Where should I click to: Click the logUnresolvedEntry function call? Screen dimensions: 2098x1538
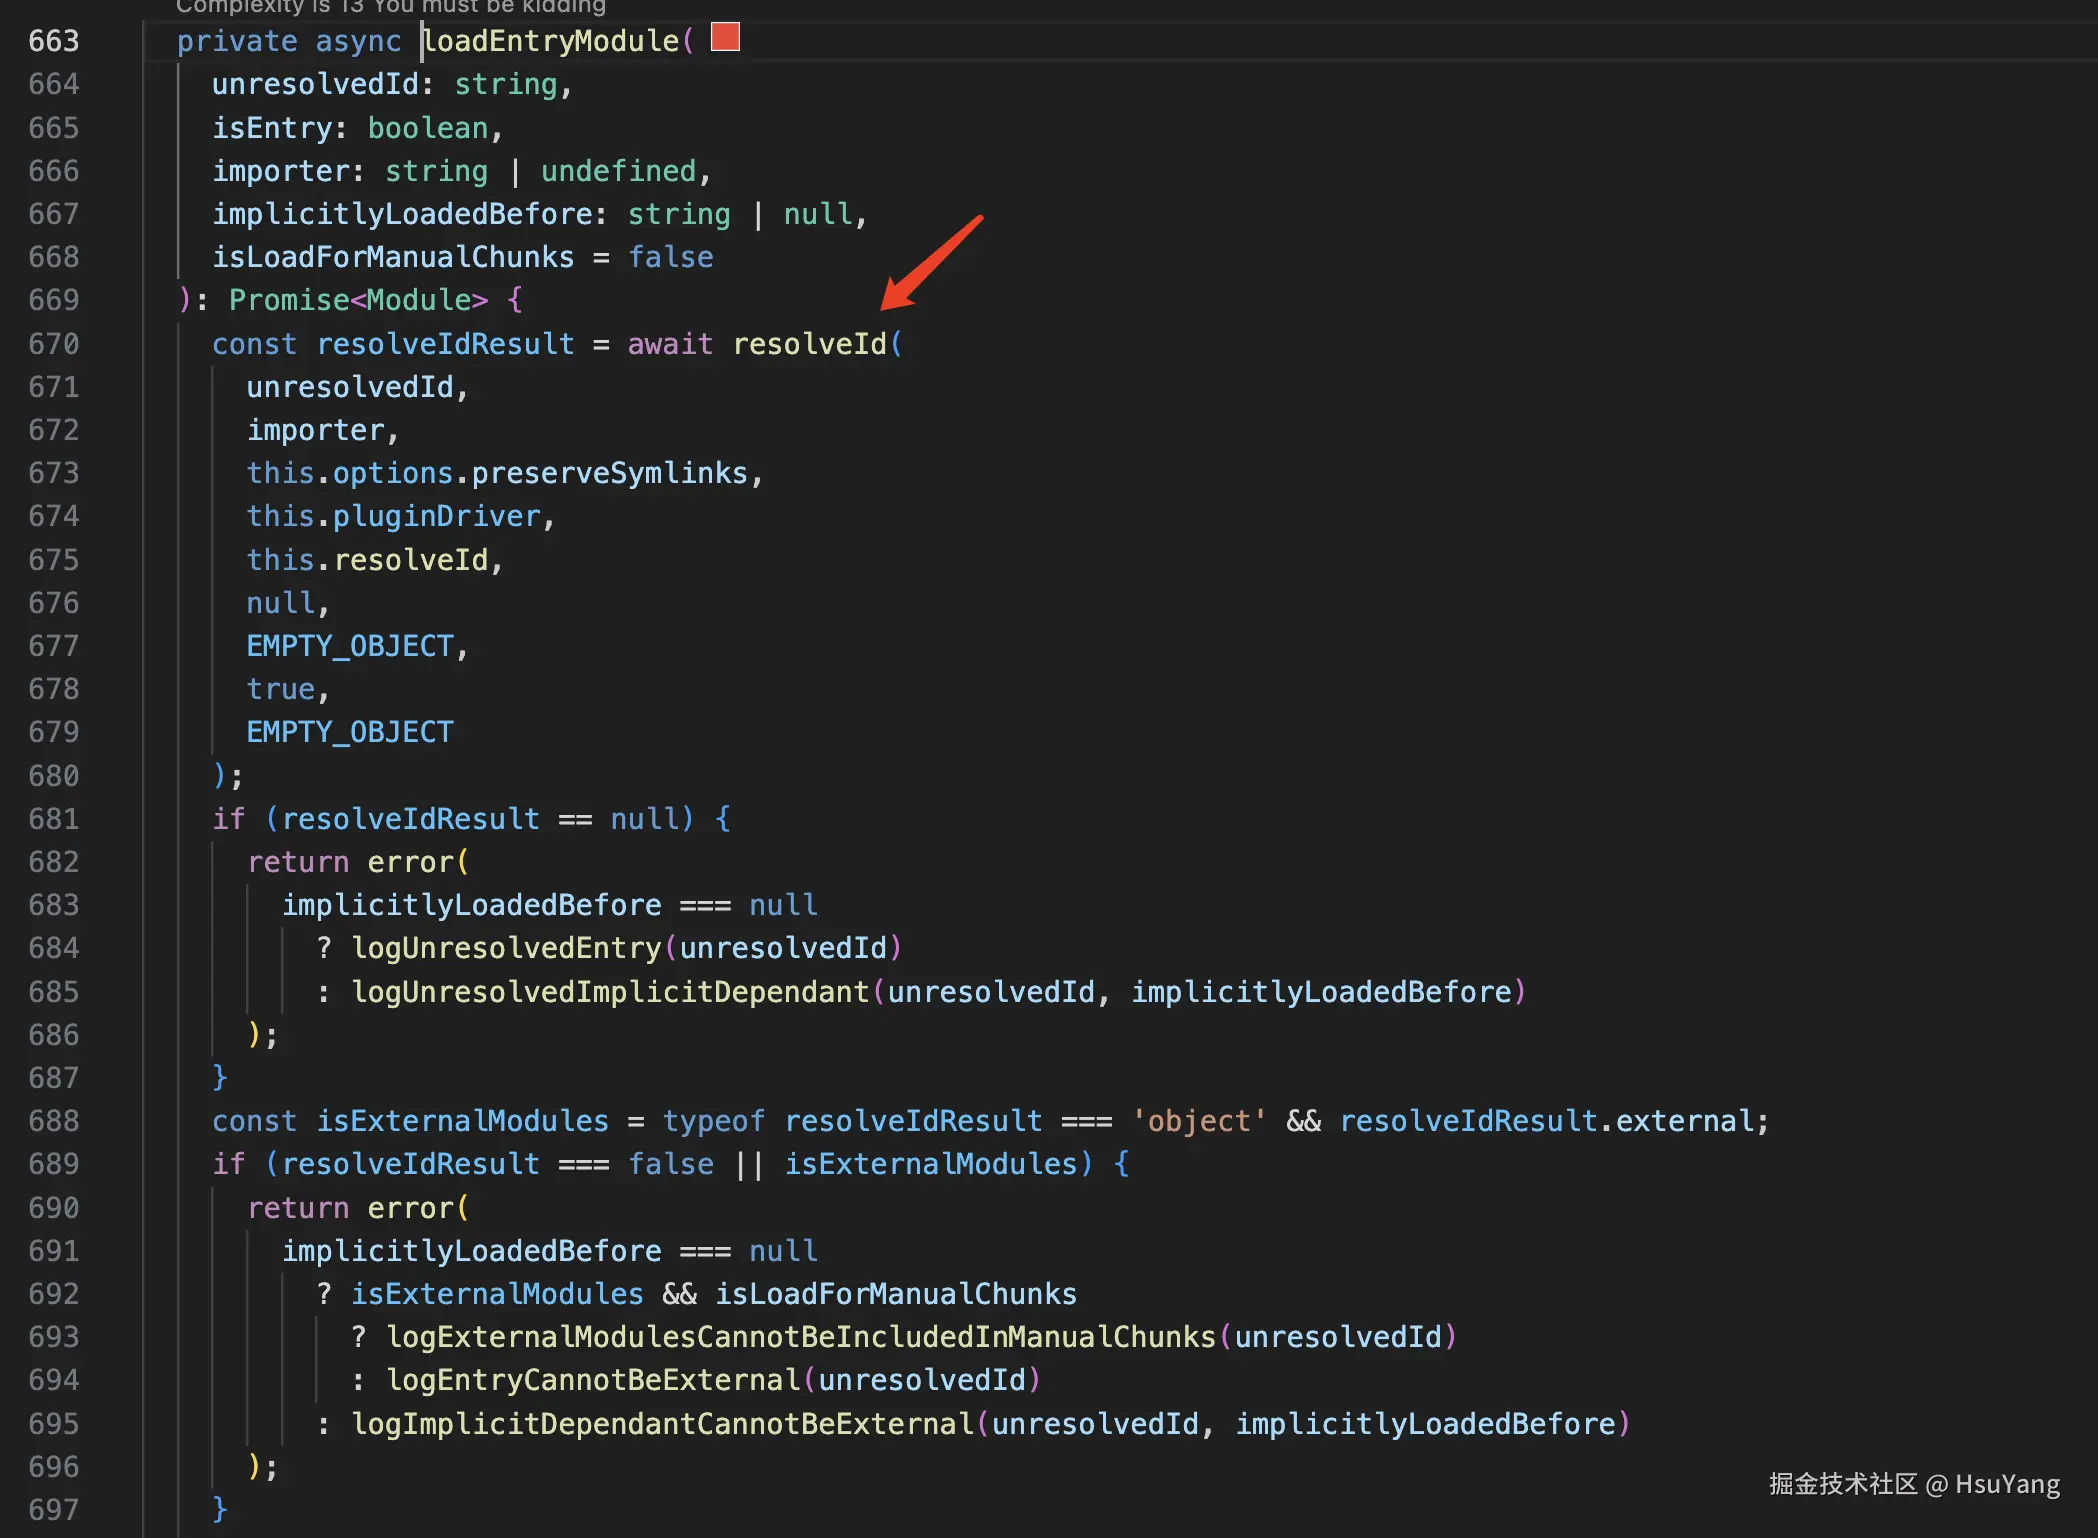tap(506, 948)
